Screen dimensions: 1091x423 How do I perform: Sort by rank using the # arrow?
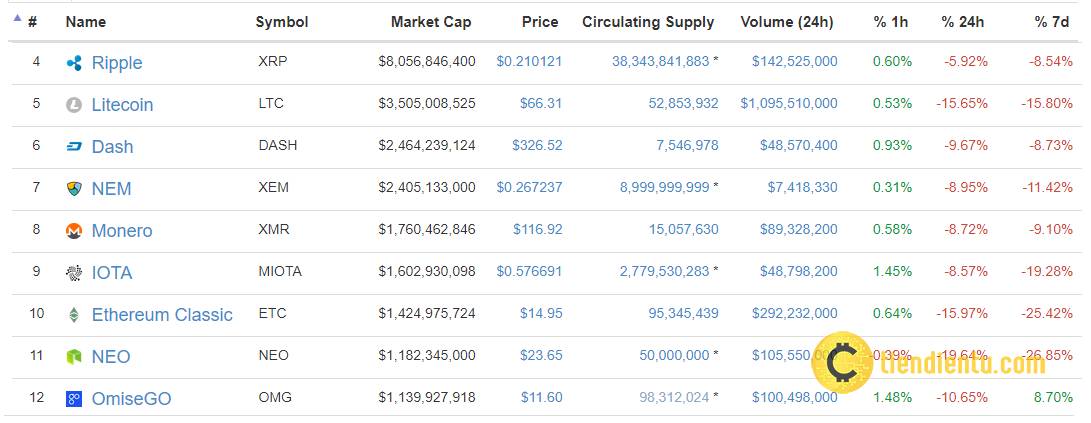pyautogui.click(x=17, y=18)
